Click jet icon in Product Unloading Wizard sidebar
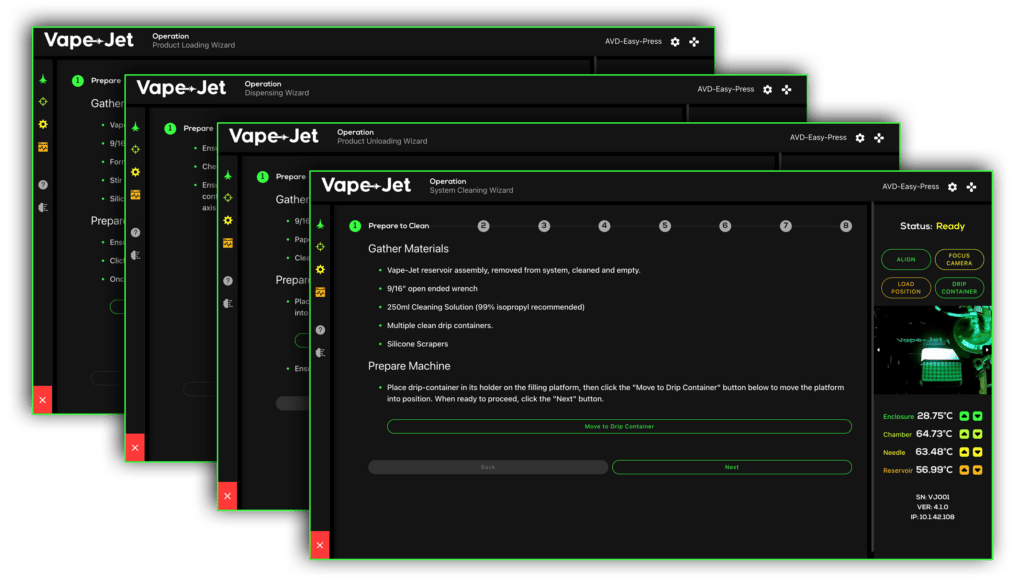Viewport: 1024px width, 588px height. [228, 175]
